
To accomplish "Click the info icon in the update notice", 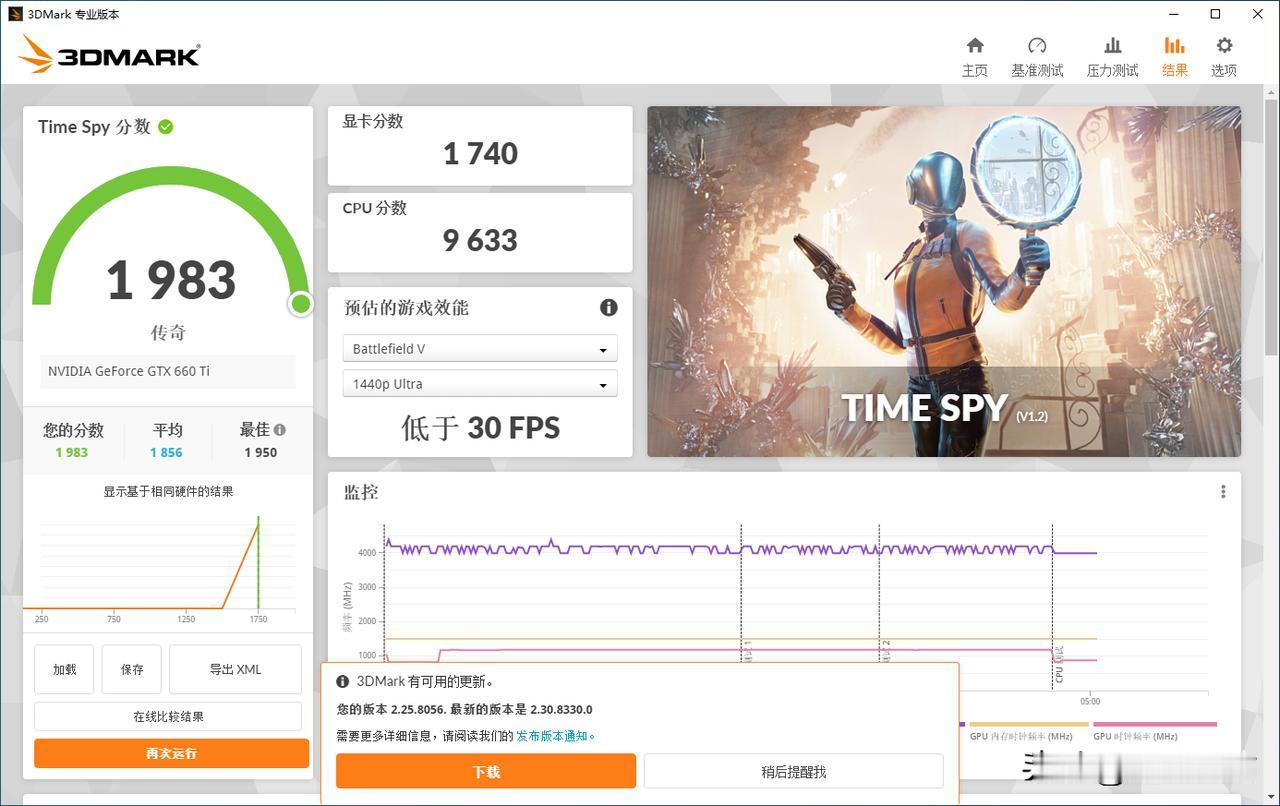I will click(x=343, y=682).
